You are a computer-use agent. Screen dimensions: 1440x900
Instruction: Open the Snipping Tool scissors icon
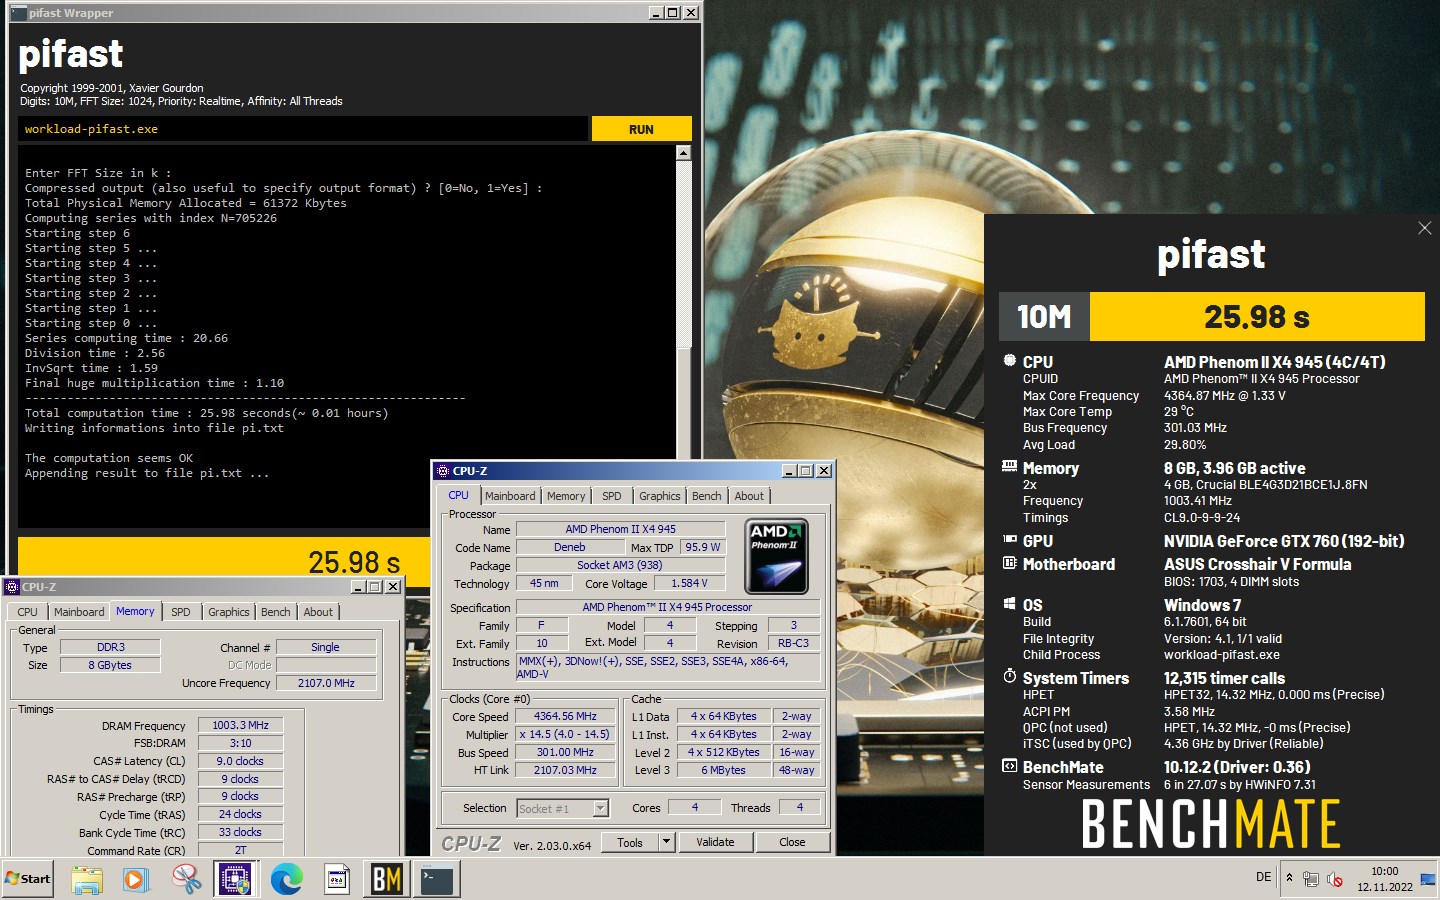[186, 879]
